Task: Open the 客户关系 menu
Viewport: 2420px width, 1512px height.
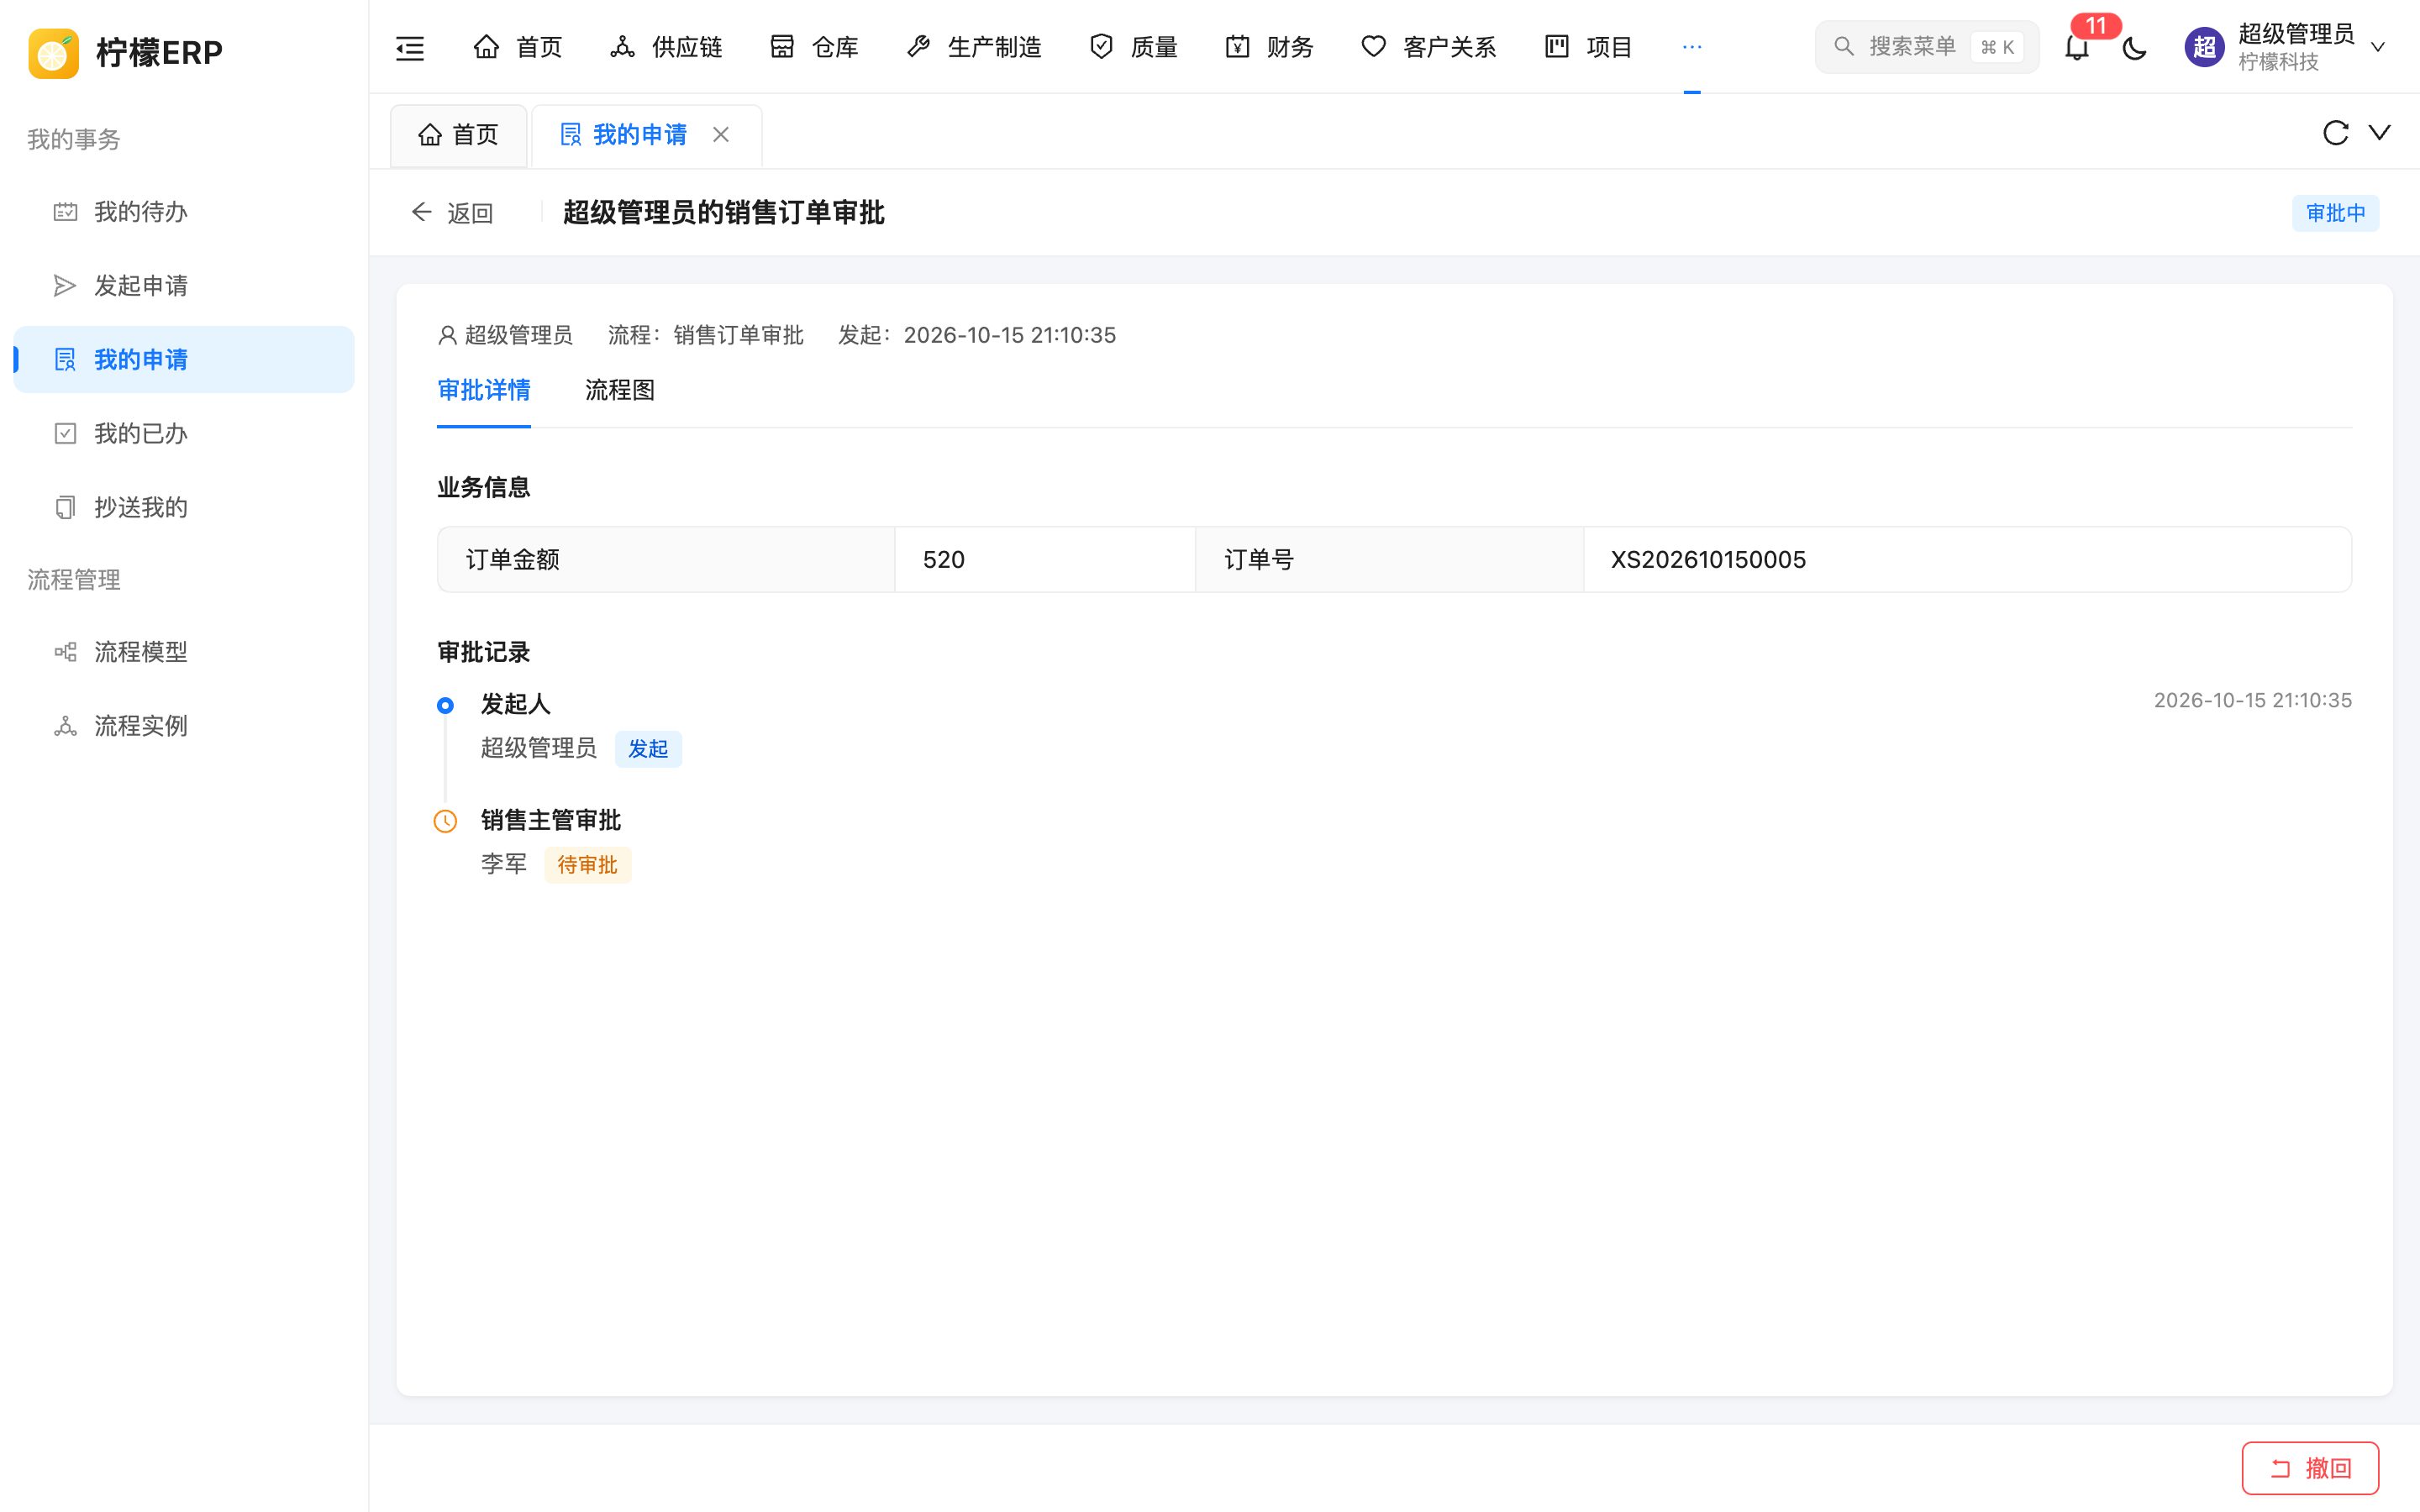Action: click(1430, 47)
